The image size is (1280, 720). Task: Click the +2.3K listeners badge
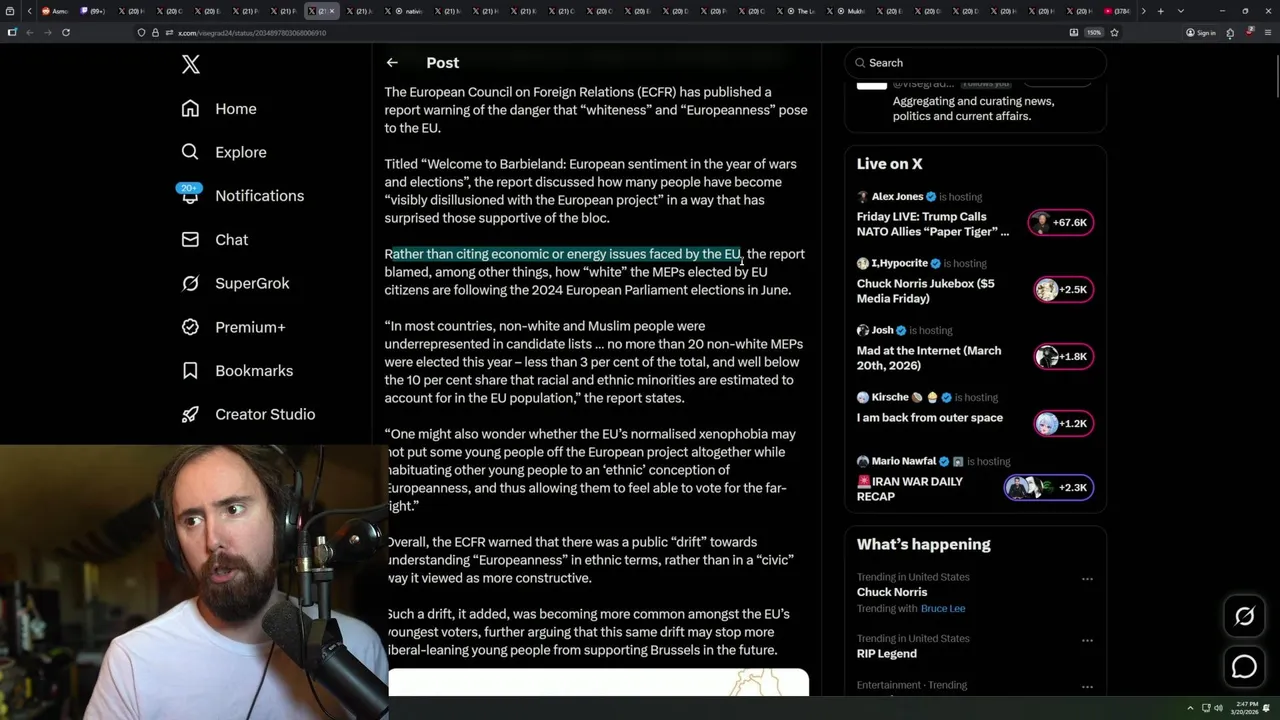[1049, 488]
